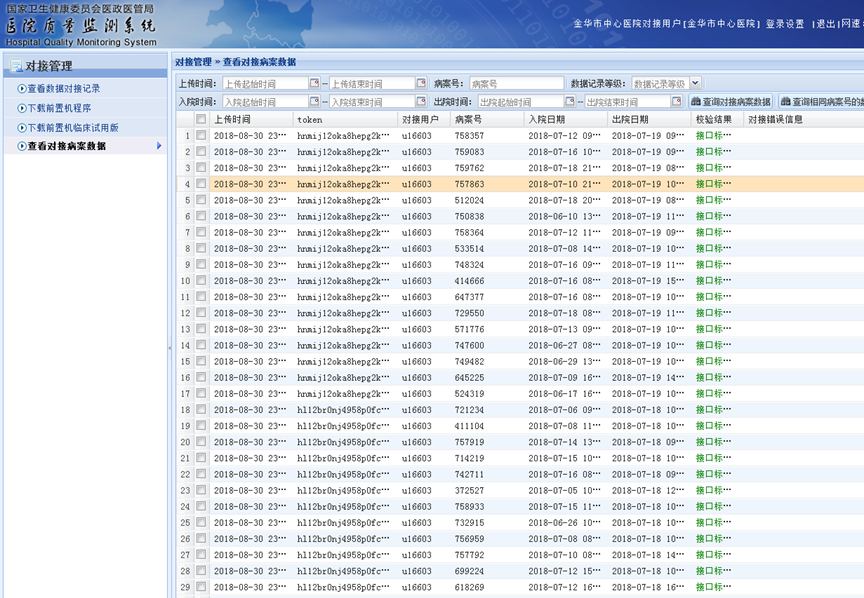Click arrow icon beside 下载前置机程序
Viewport: 864px width, 598px height.
point(22,108)
